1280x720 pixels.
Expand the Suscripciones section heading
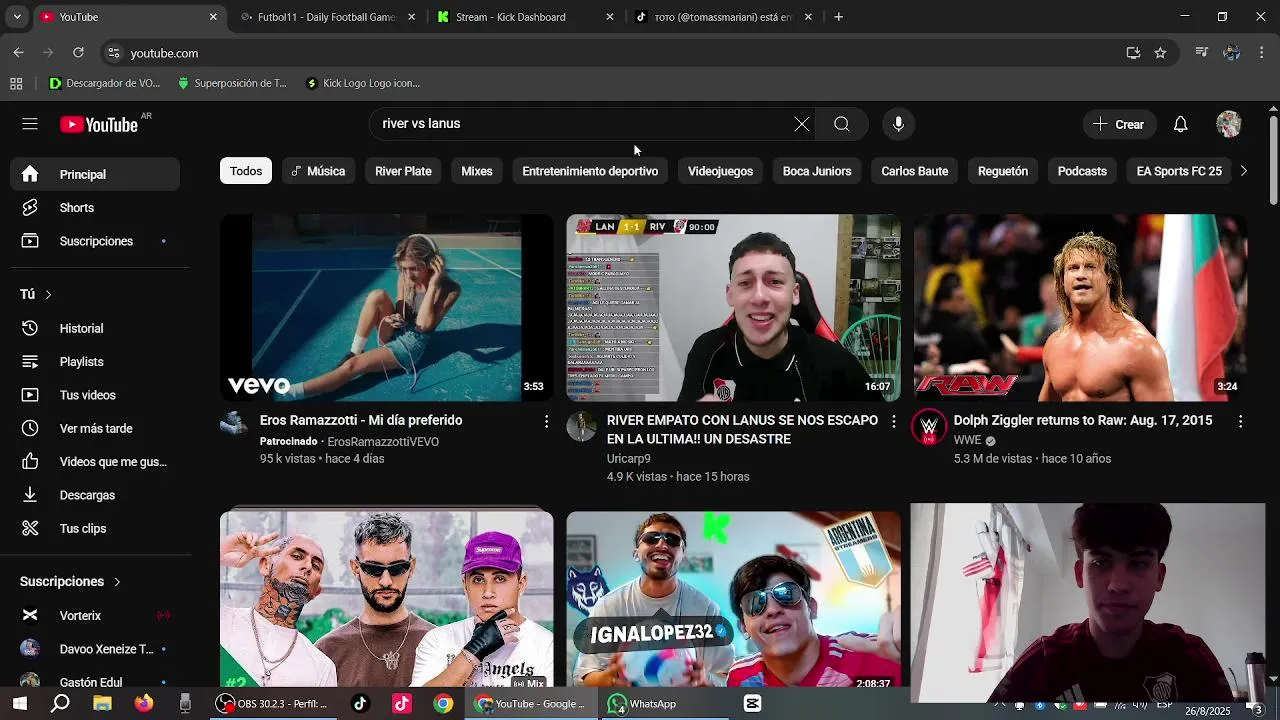[70, 581]
